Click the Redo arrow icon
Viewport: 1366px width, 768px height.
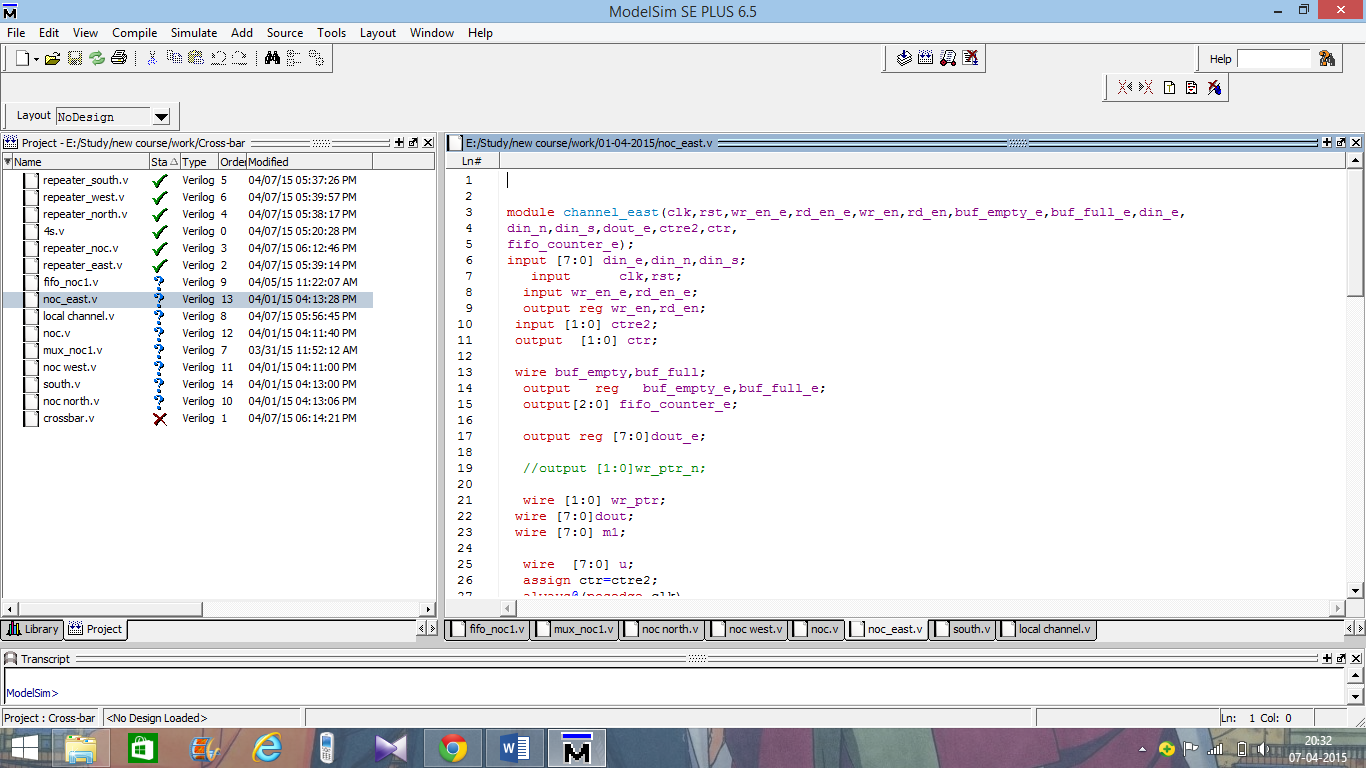point(239,59)
